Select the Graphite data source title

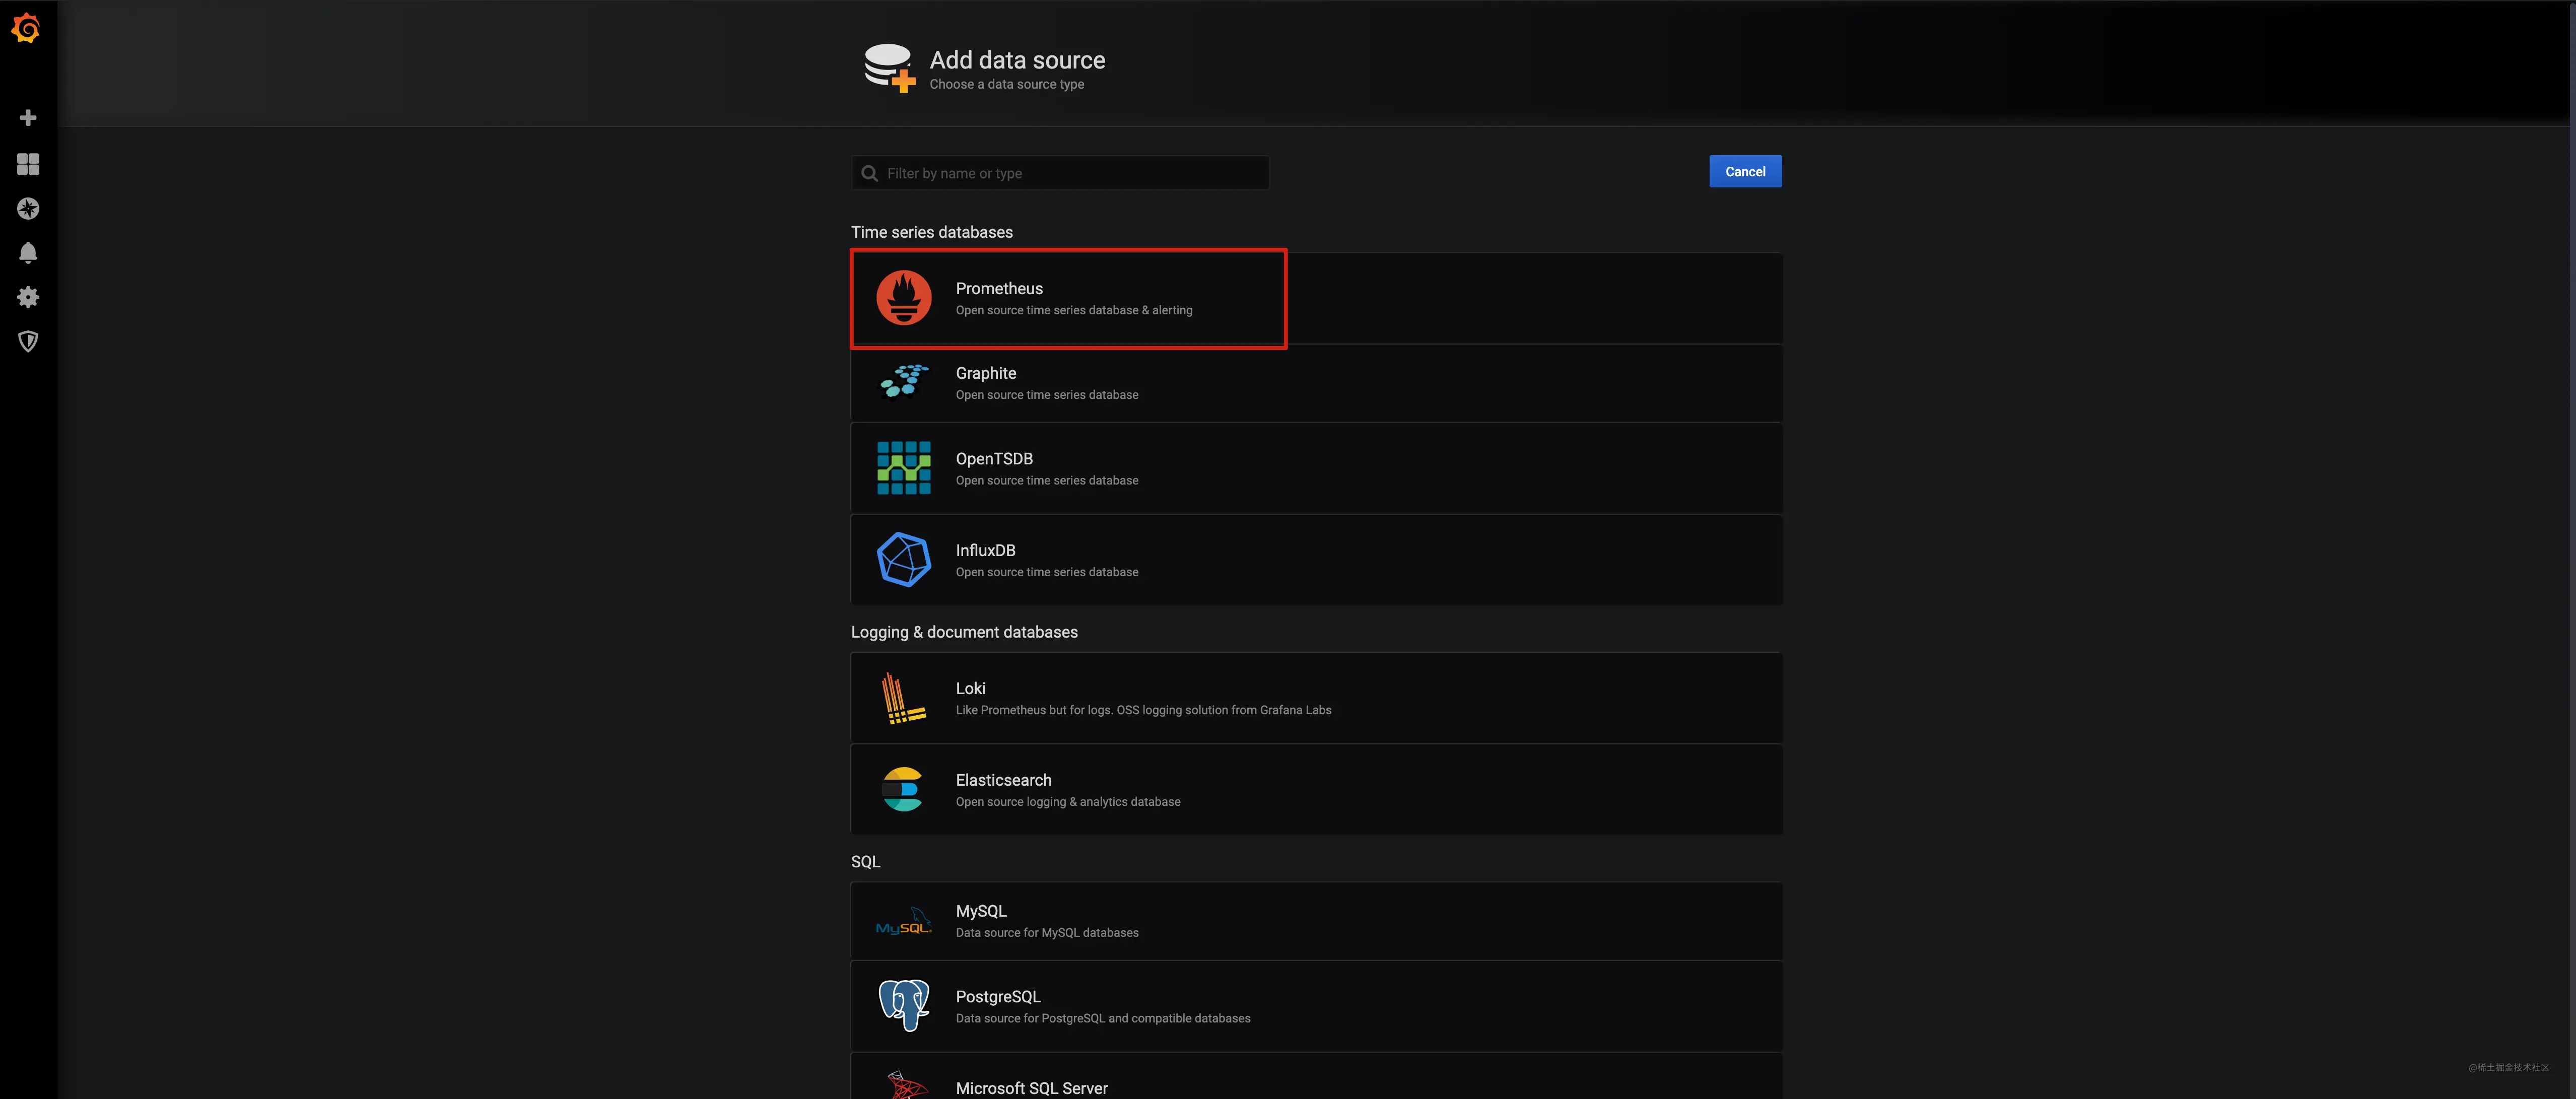point(986,373)
